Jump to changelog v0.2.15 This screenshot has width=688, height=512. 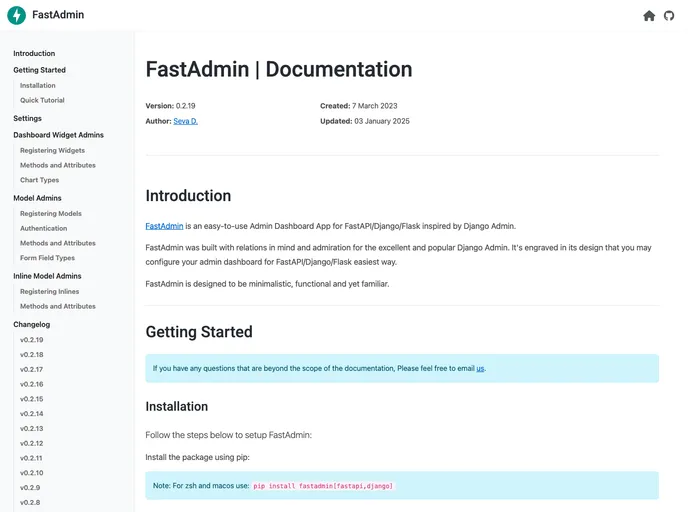[32, 399]
